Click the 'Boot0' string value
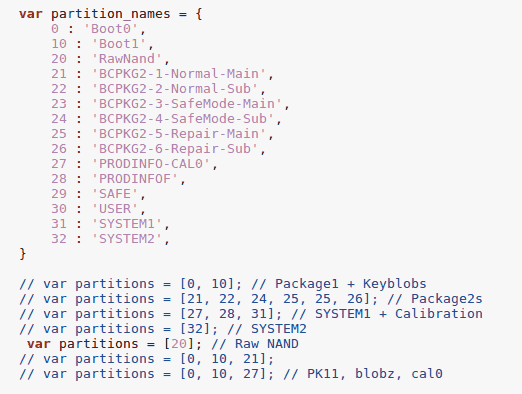 click(111, 29)
